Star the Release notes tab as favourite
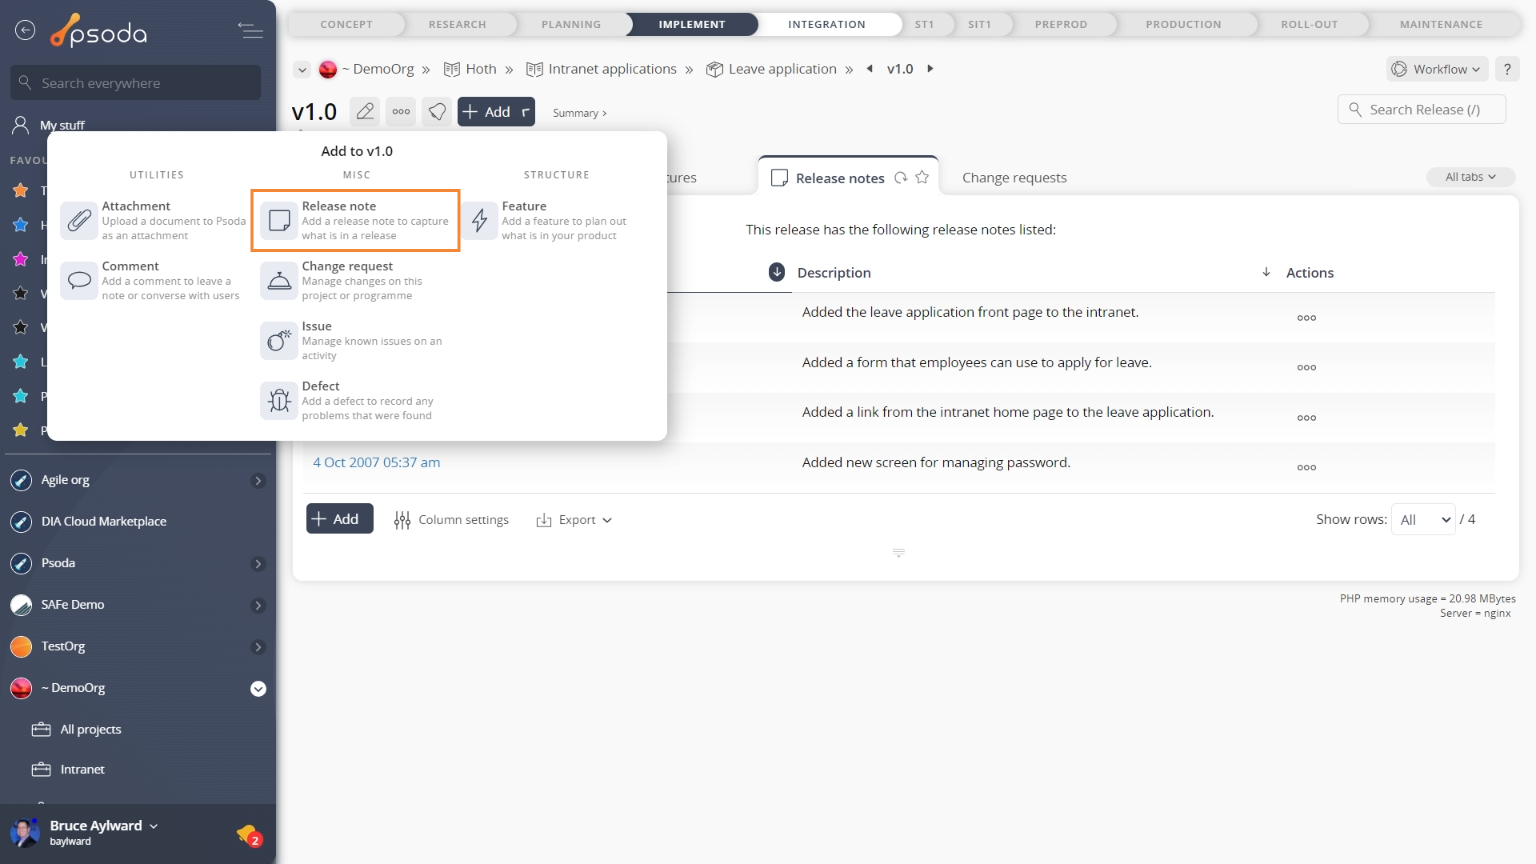The width and height of the screenshot is (1536, 864). [922, 177]
